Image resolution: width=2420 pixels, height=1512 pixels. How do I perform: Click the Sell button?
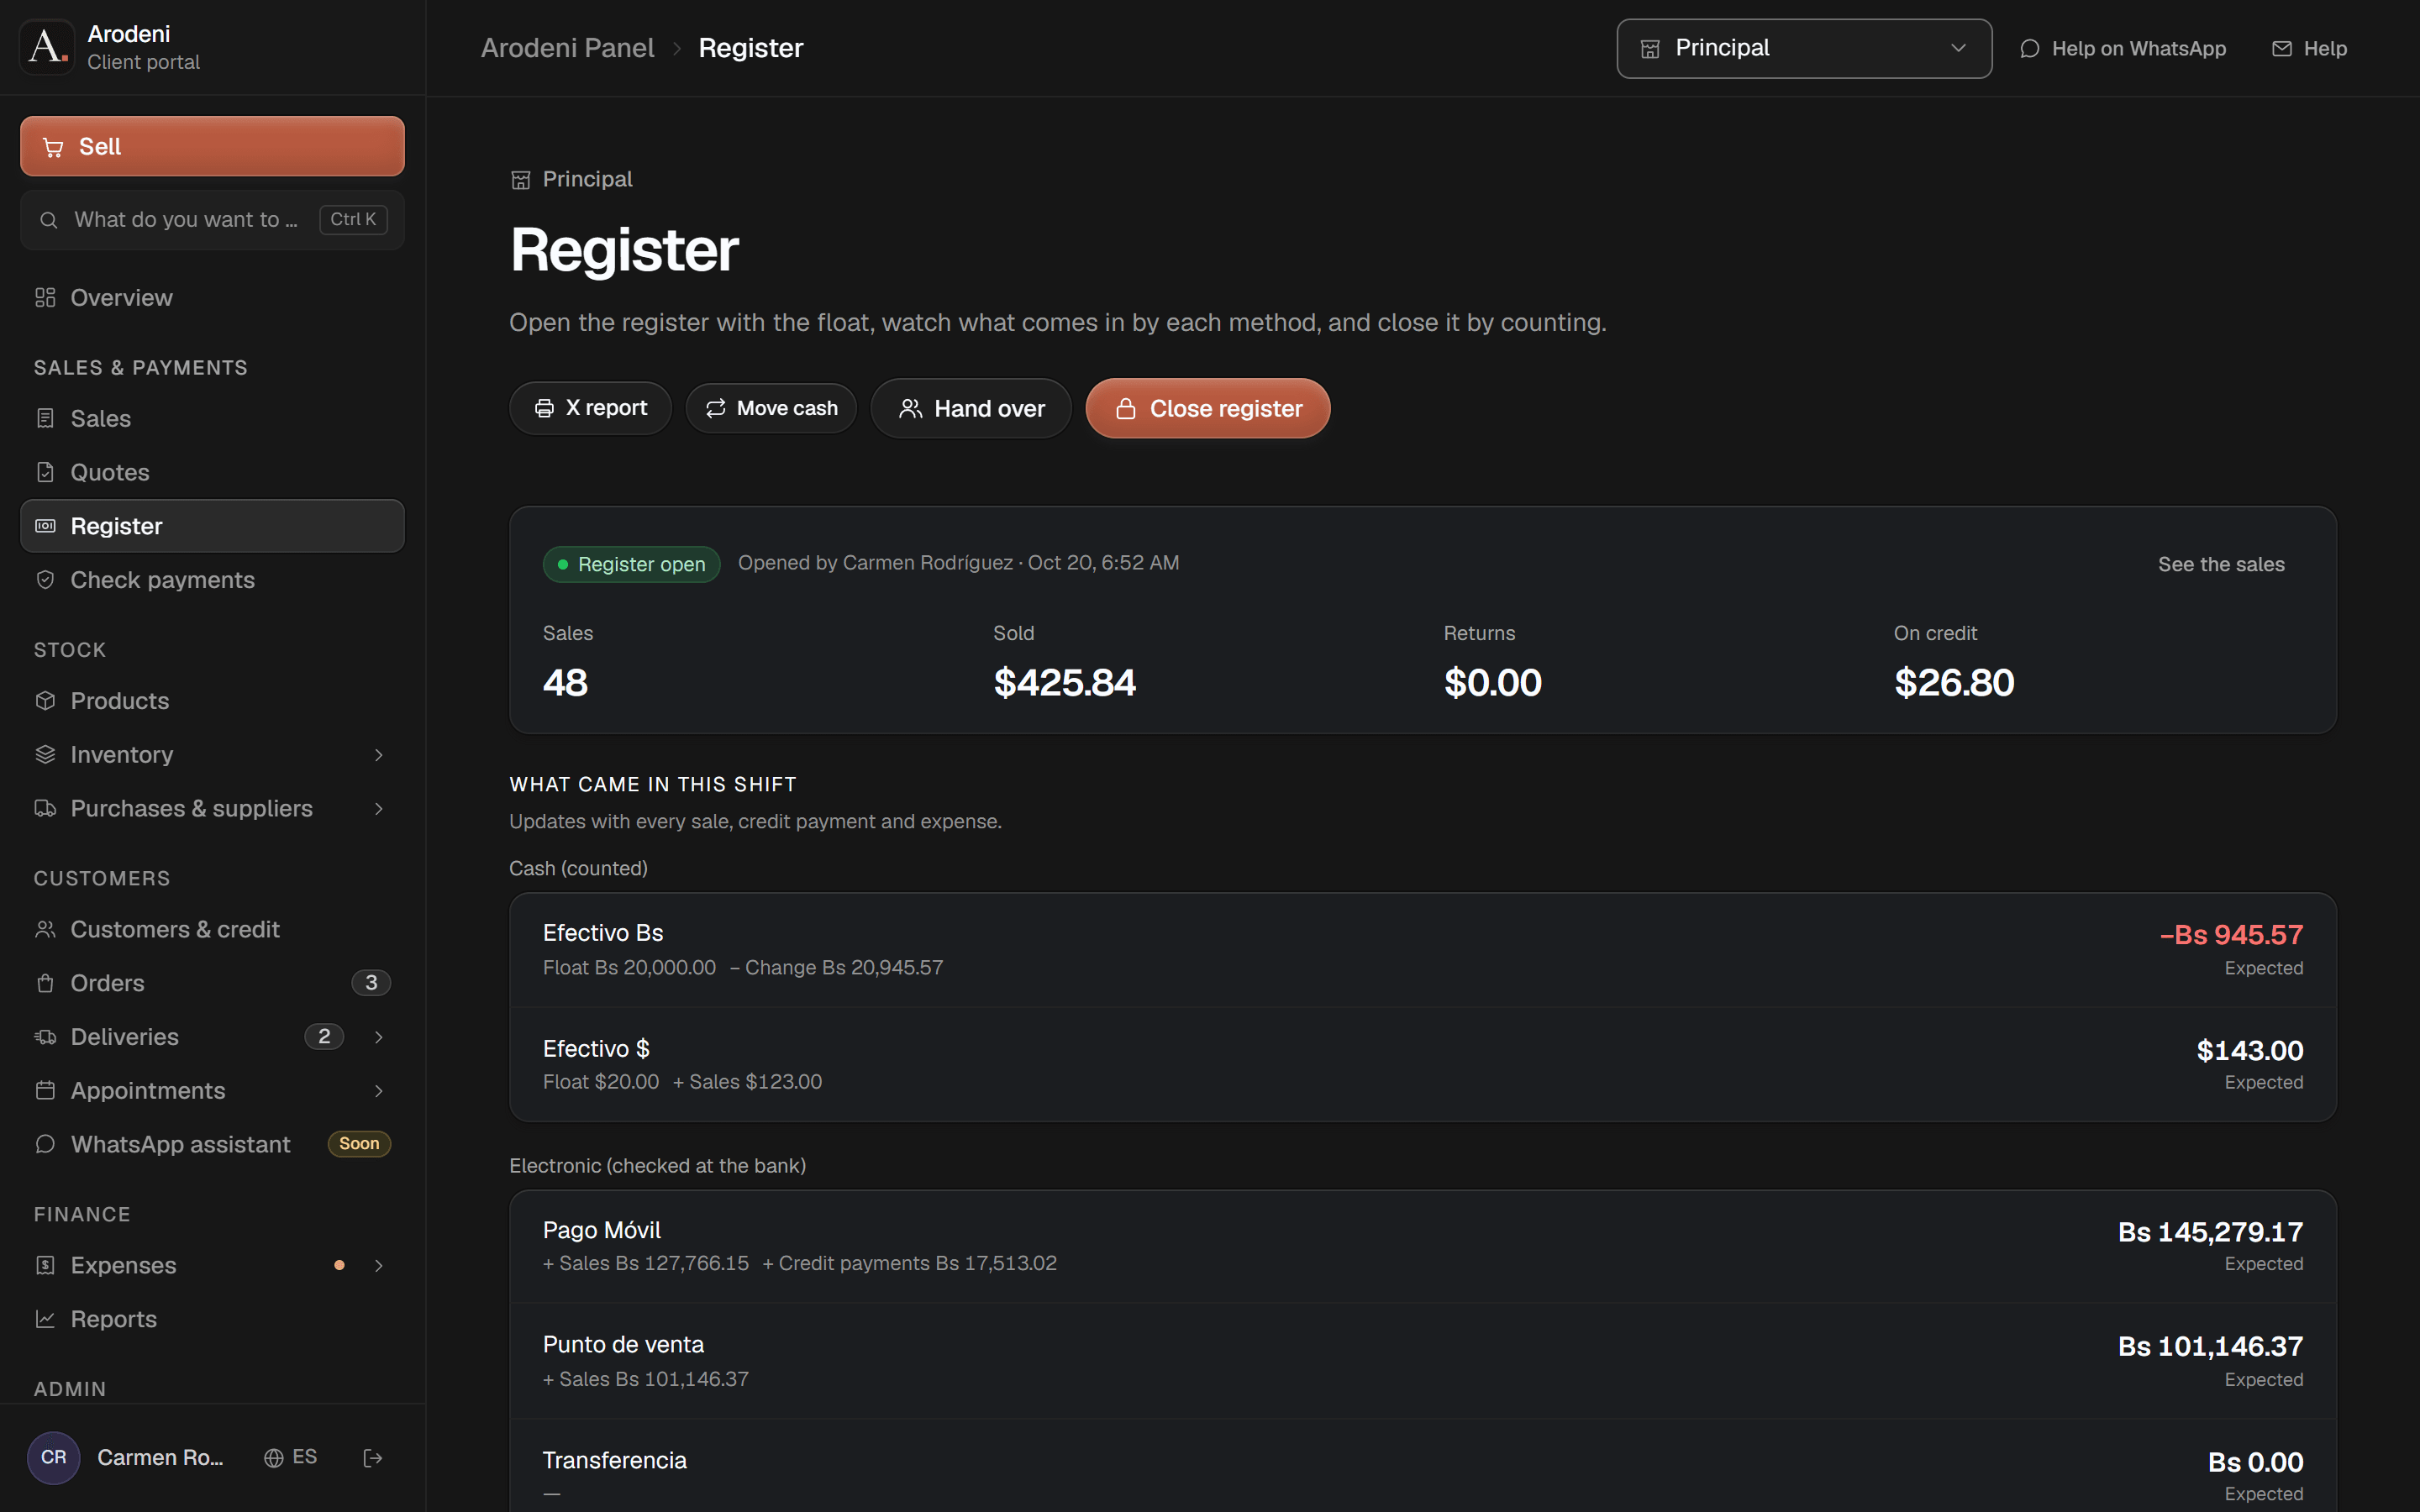coord(212,146)
